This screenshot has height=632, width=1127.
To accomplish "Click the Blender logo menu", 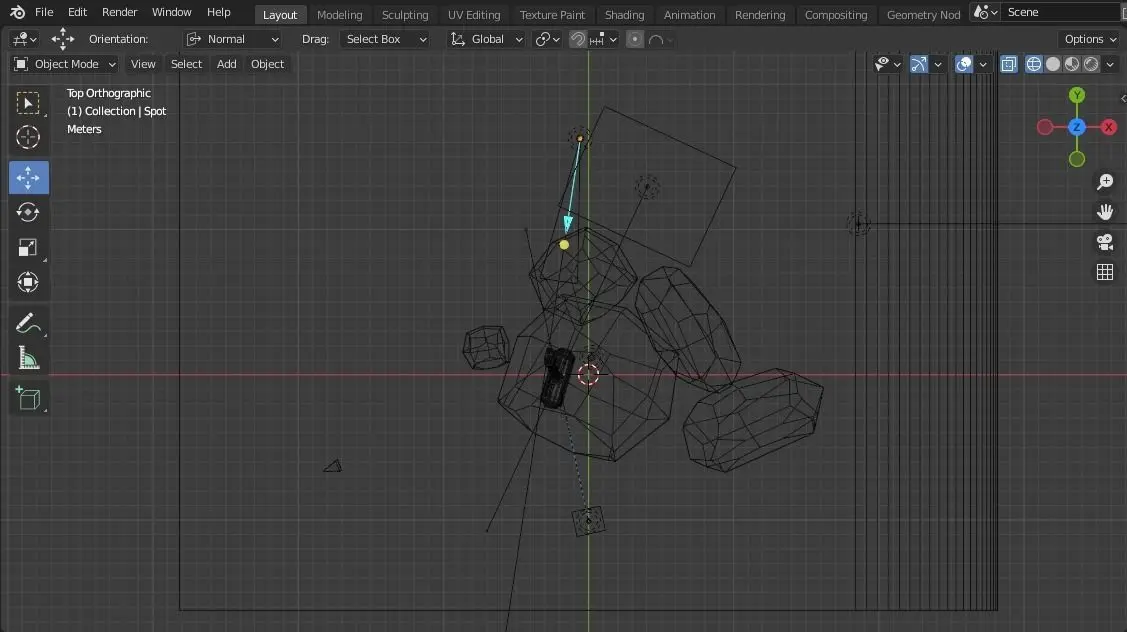I will pyautogui.click(x=17, y=12).
